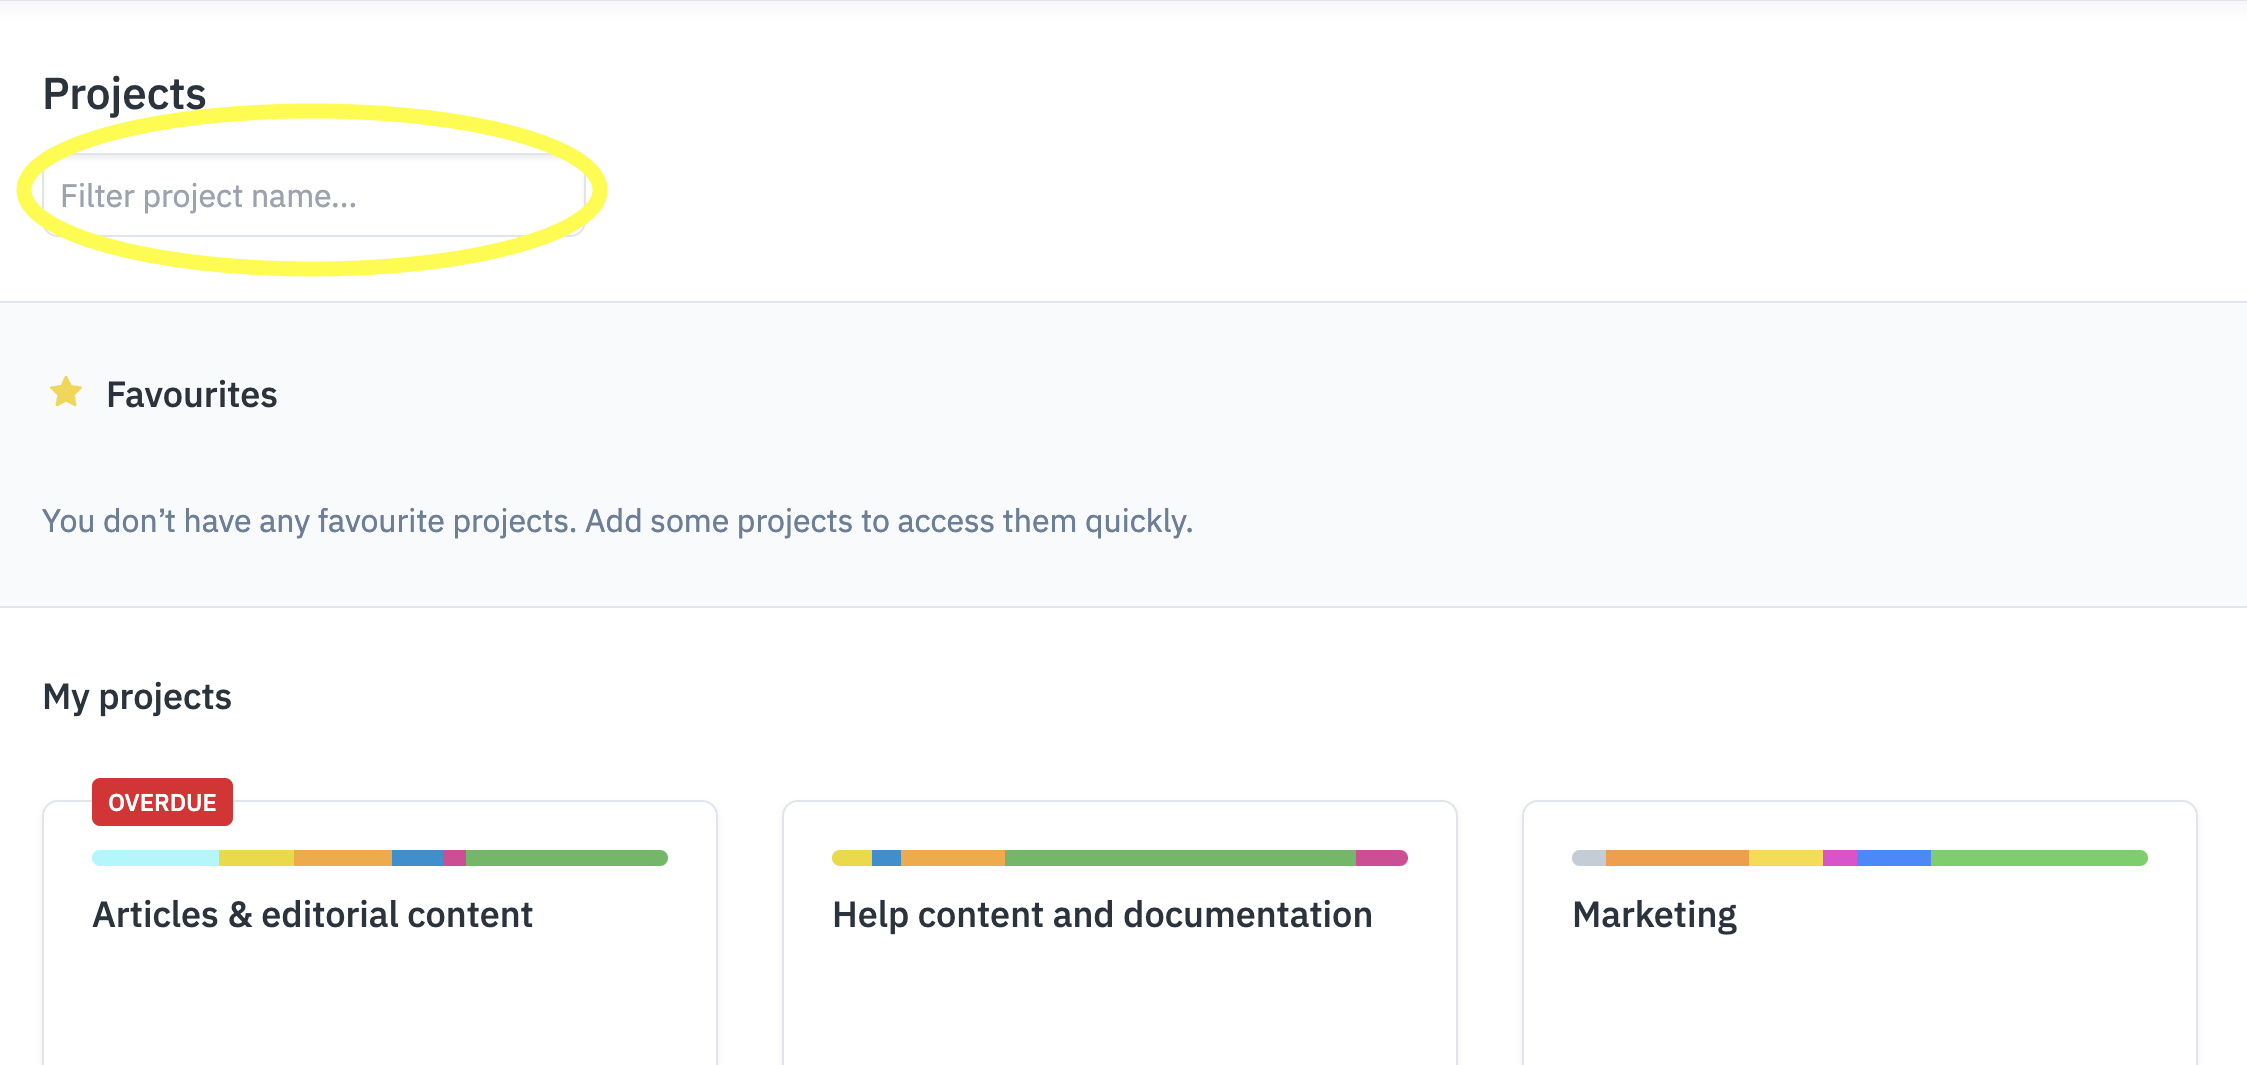Open the "Marketing" project

[x=1654, y=913]
